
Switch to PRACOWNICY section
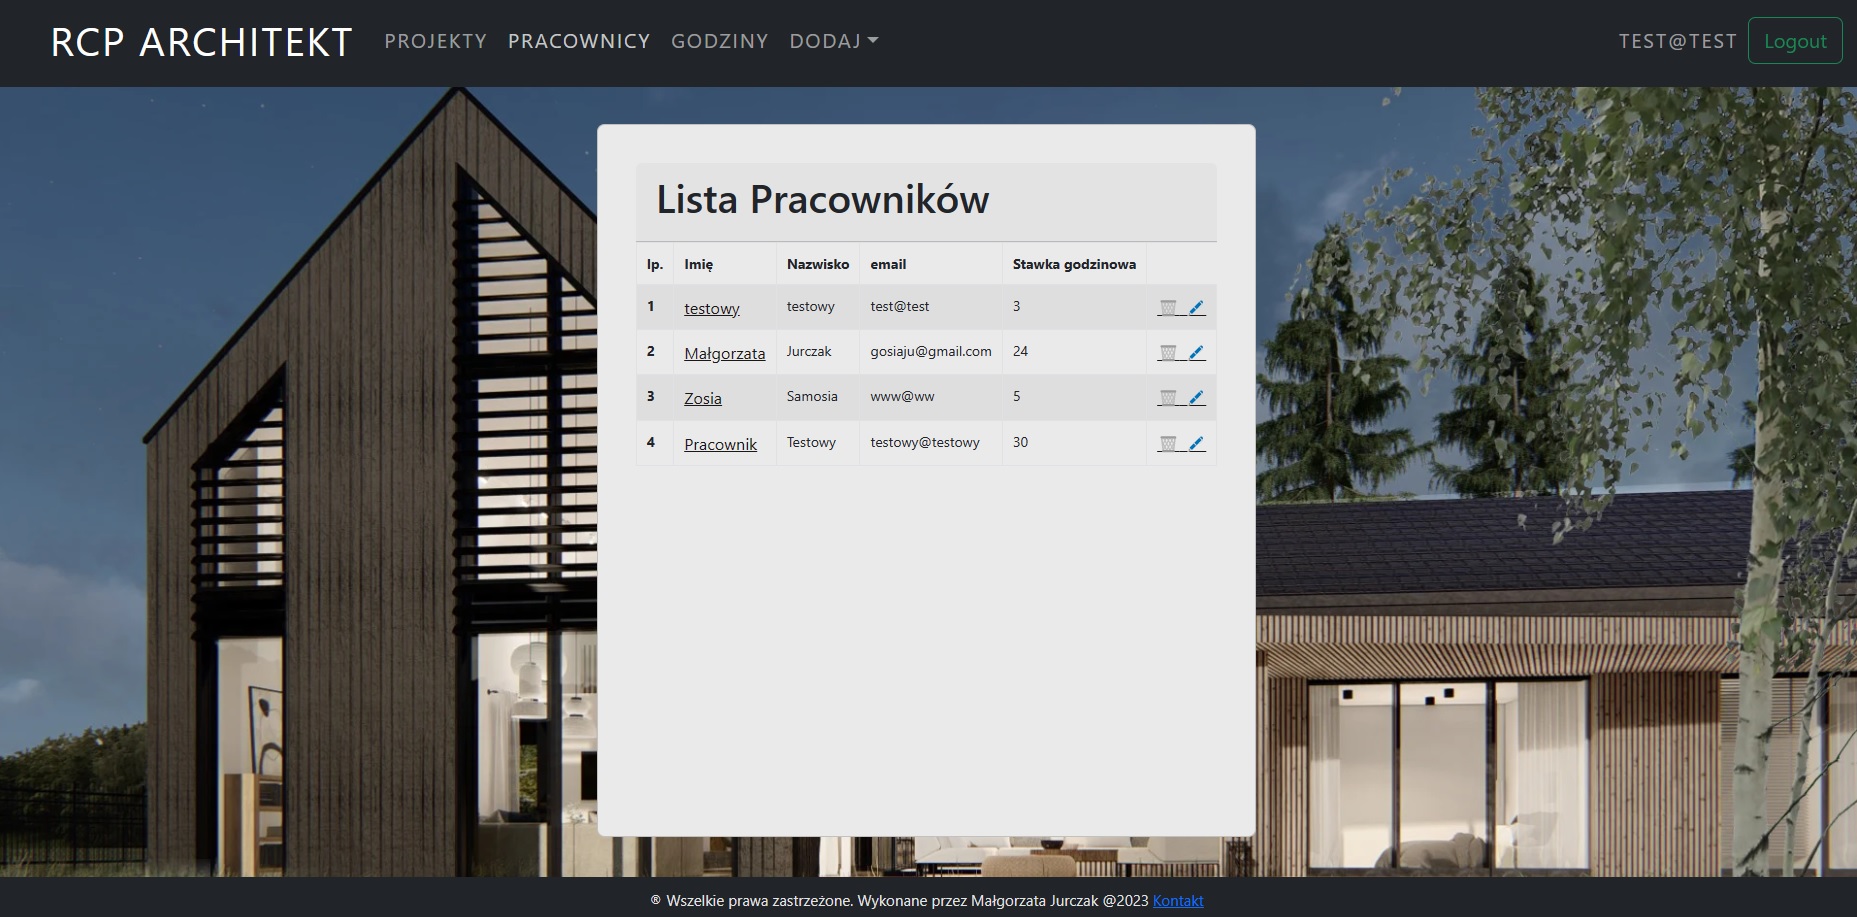[578, 41]
